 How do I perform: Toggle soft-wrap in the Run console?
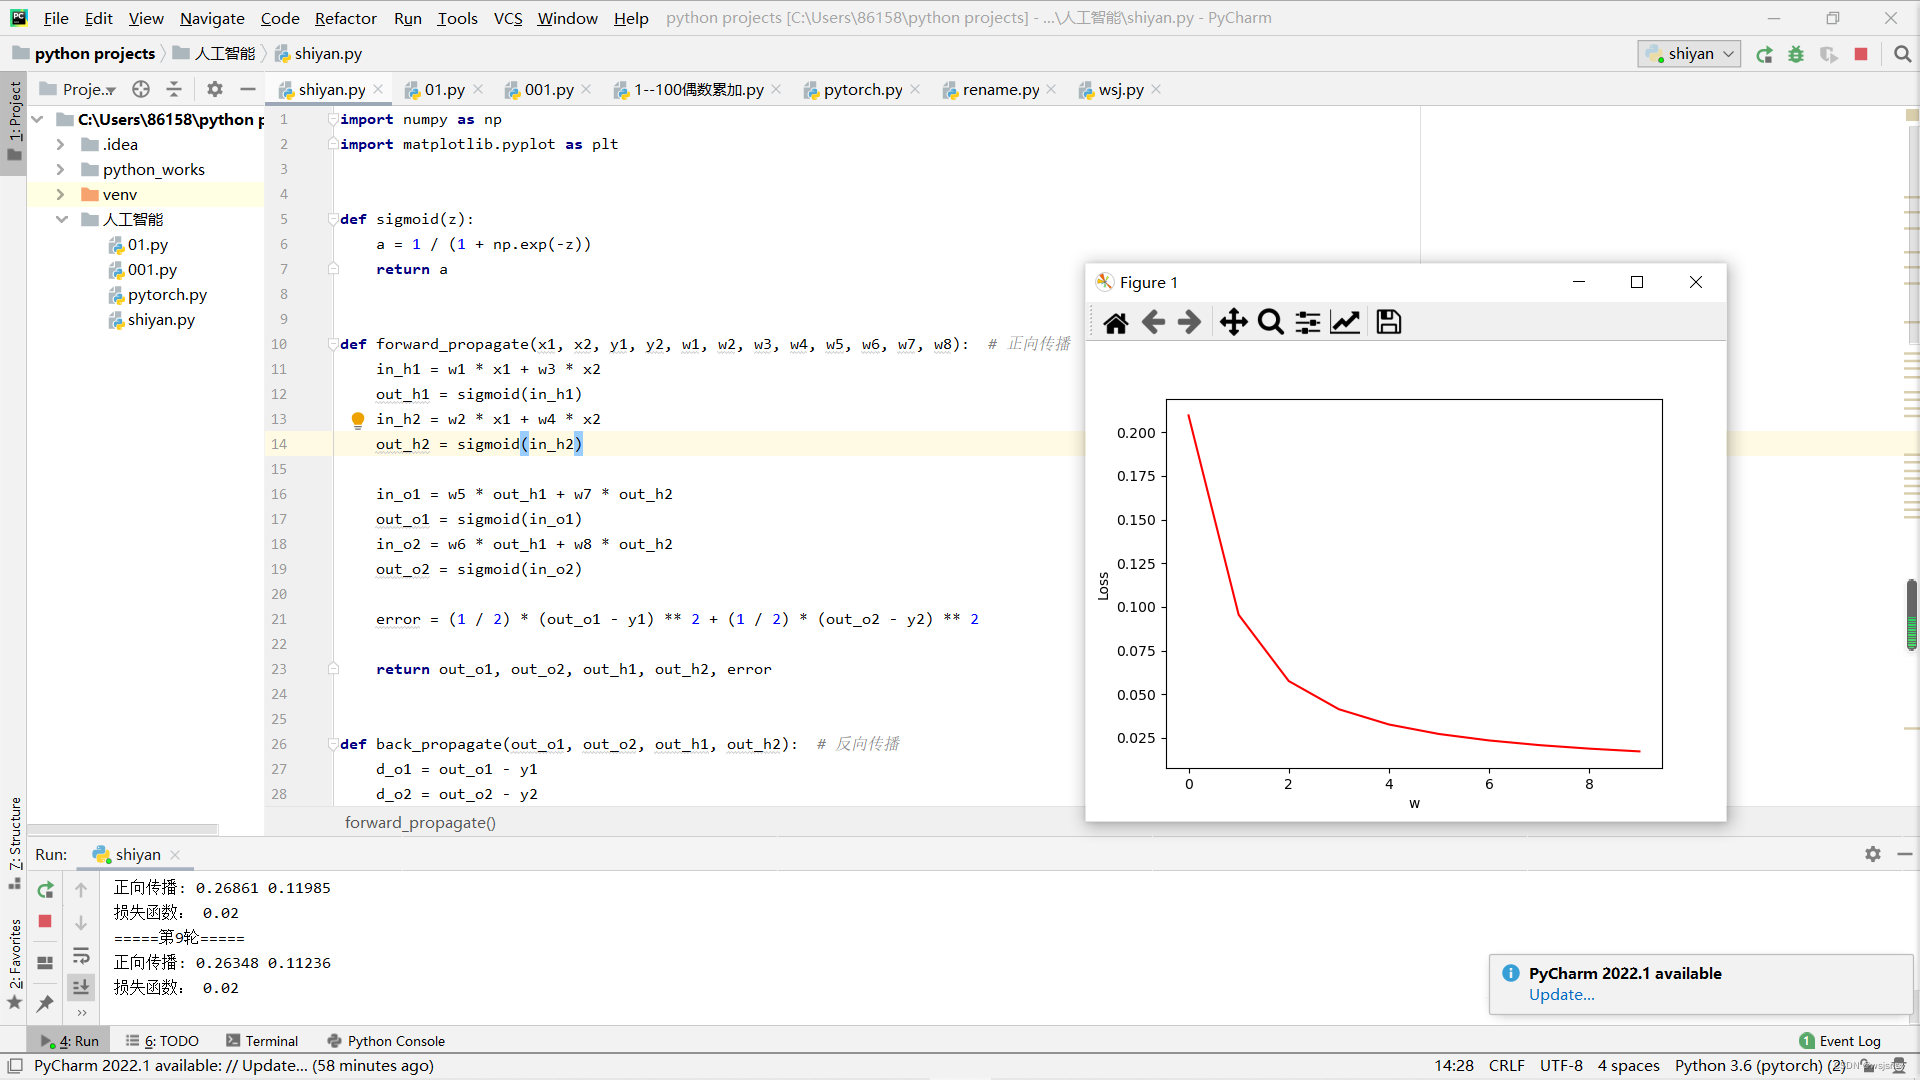81,955
